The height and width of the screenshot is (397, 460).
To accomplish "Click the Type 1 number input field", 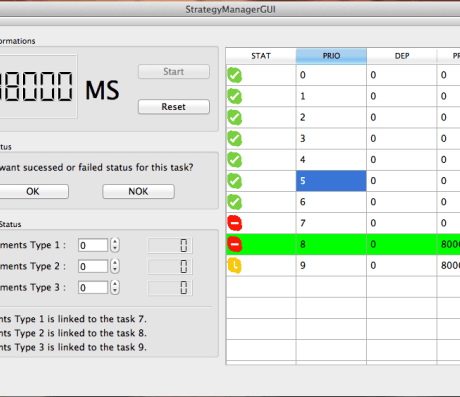I will coord(93,245).
